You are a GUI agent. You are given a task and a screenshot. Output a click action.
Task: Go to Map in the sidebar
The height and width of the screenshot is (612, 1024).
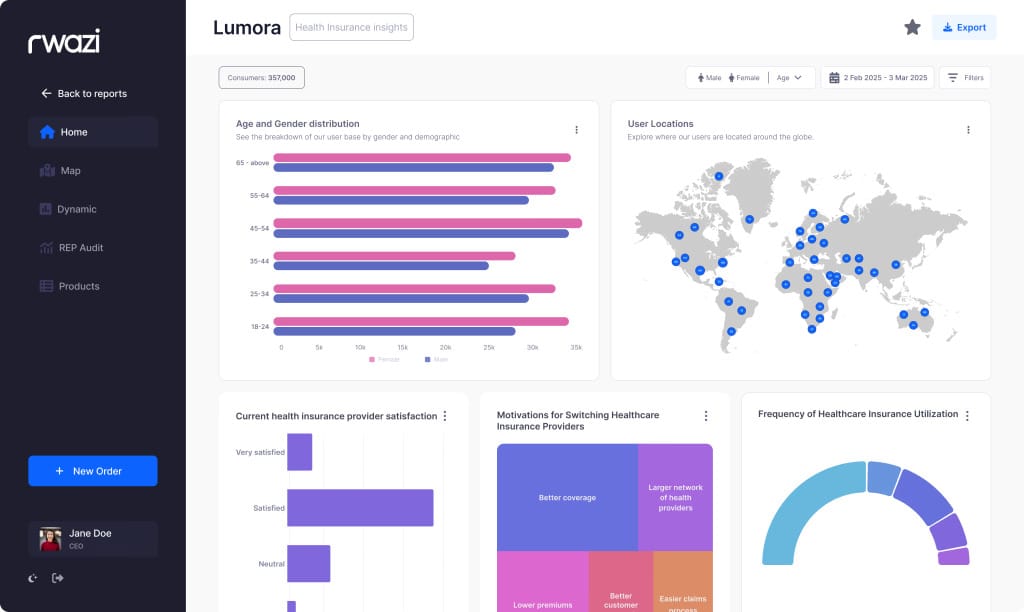pyautogui.click(x=70, y=171)
